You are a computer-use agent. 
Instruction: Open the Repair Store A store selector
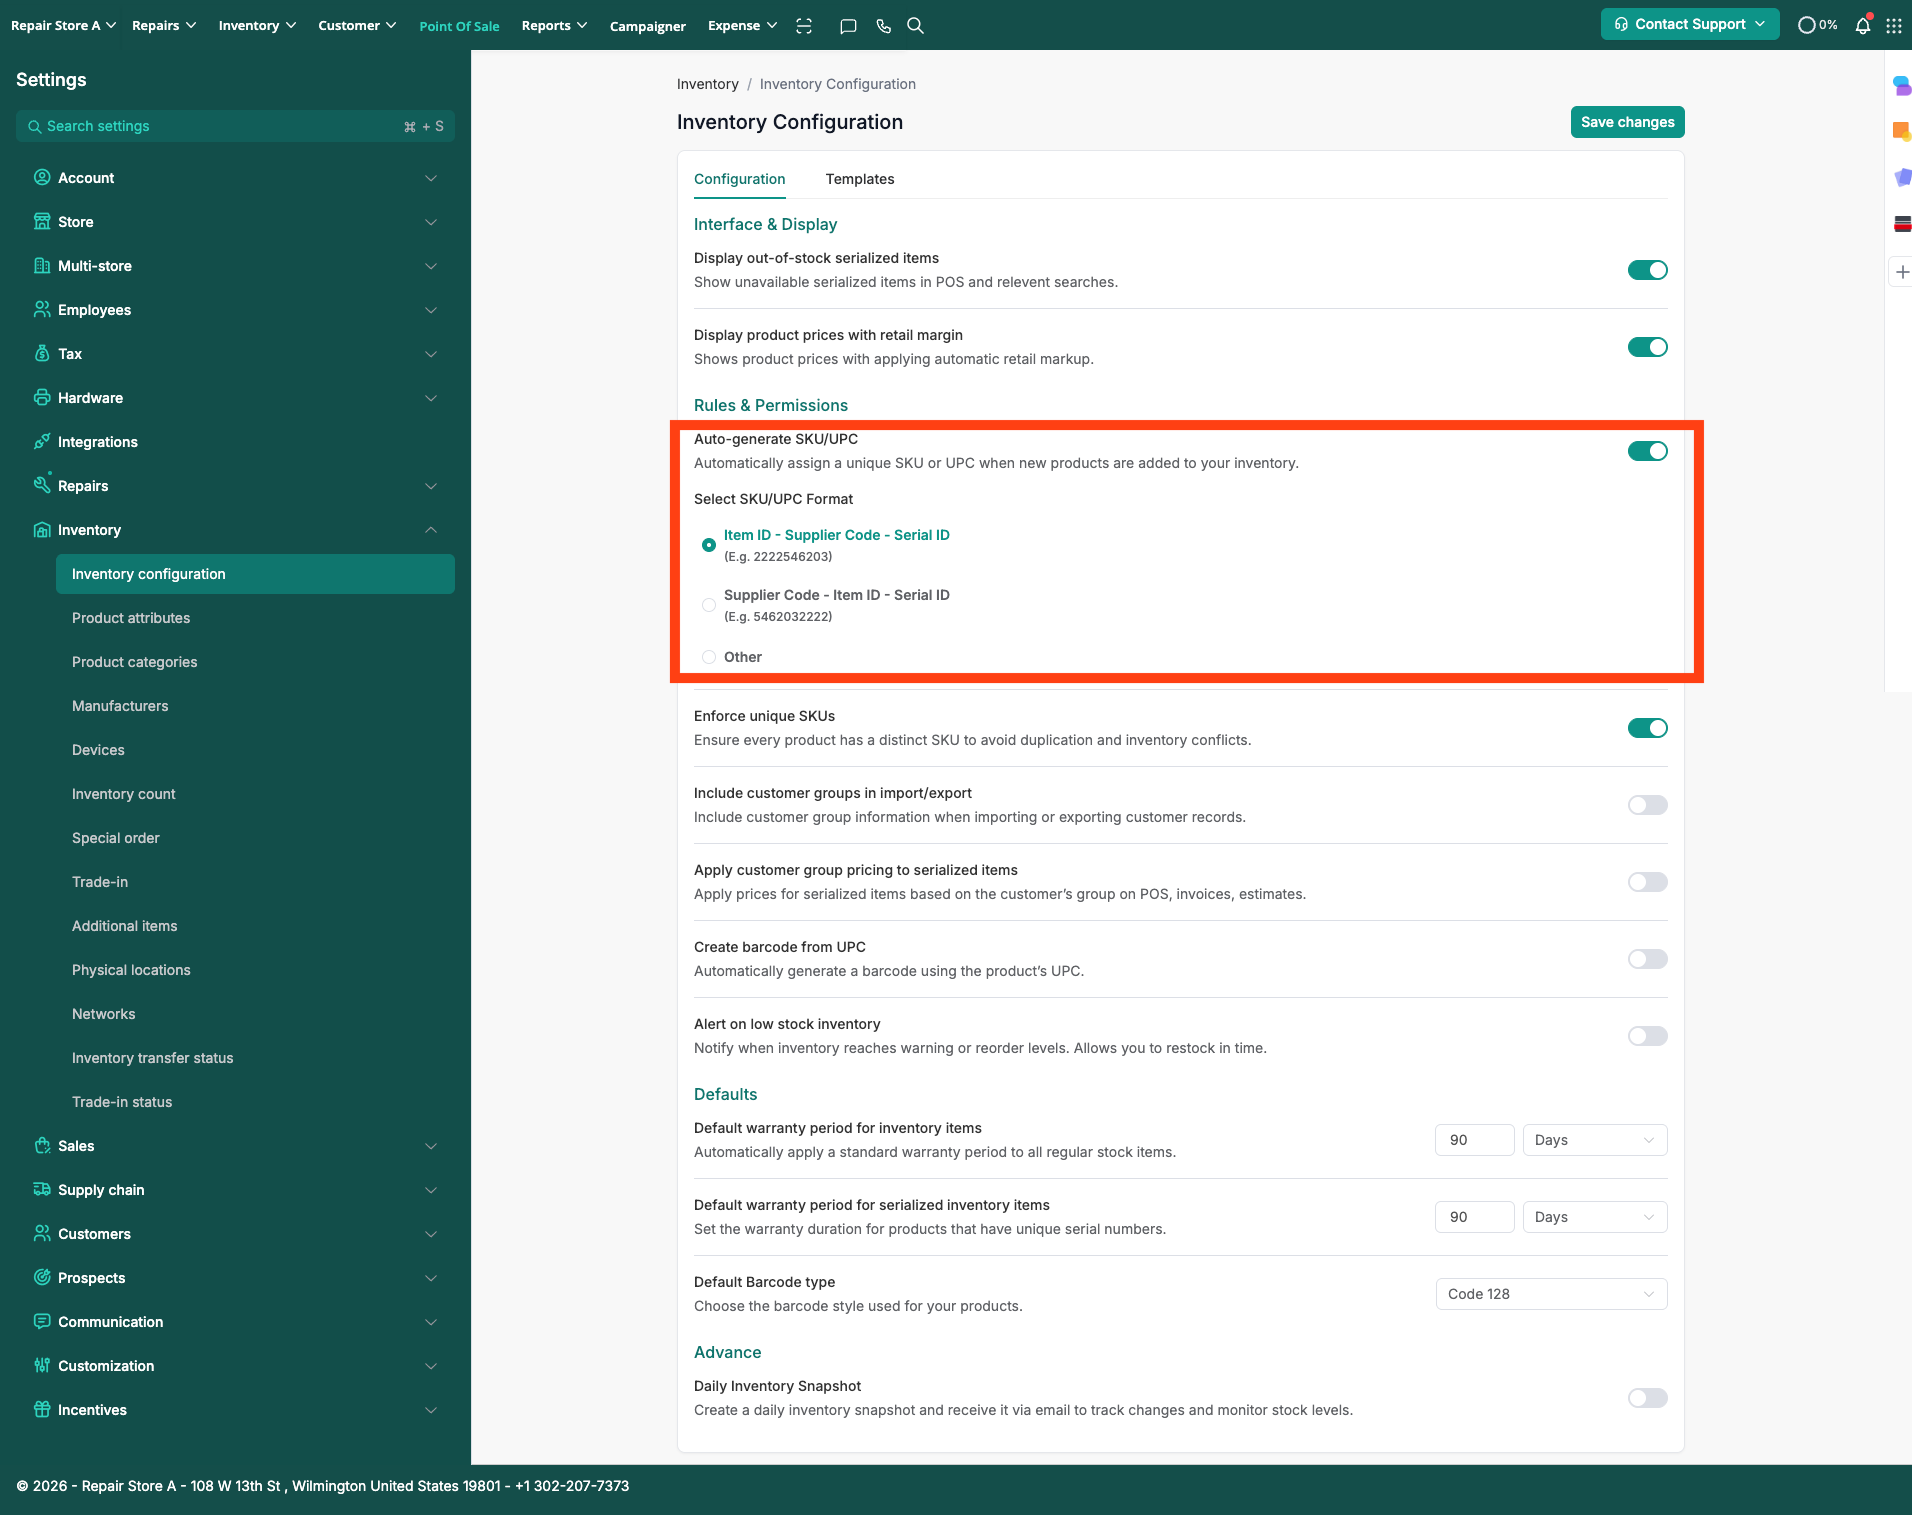point(63,26)
